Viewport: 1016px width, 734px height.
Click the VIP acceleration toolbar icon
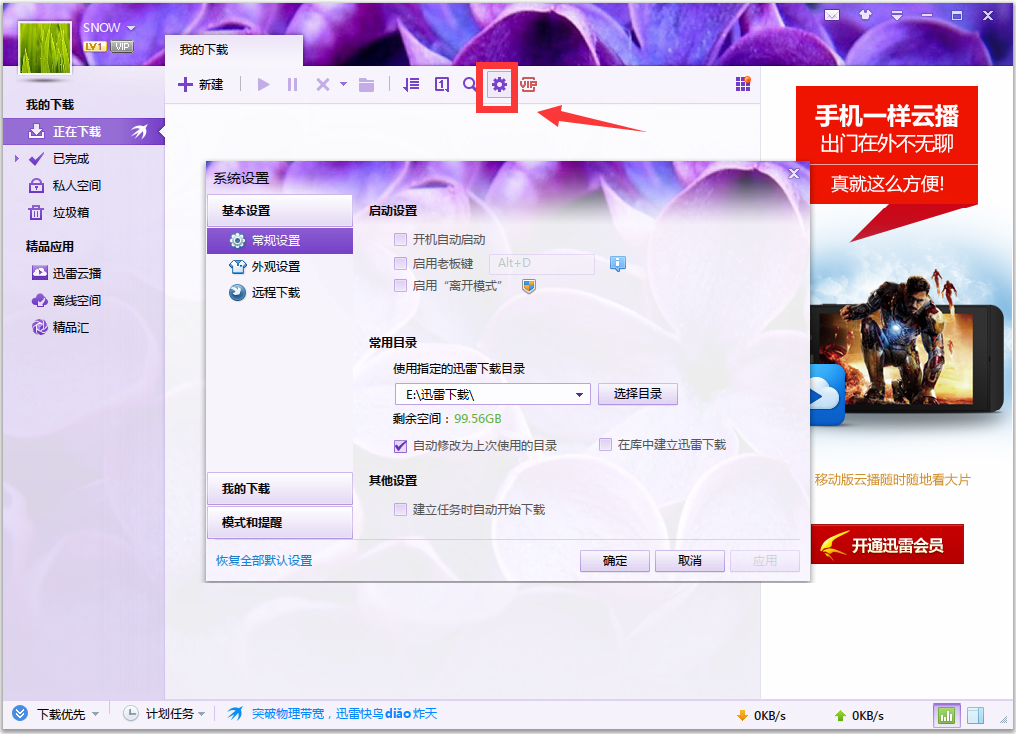pos(528,85)
